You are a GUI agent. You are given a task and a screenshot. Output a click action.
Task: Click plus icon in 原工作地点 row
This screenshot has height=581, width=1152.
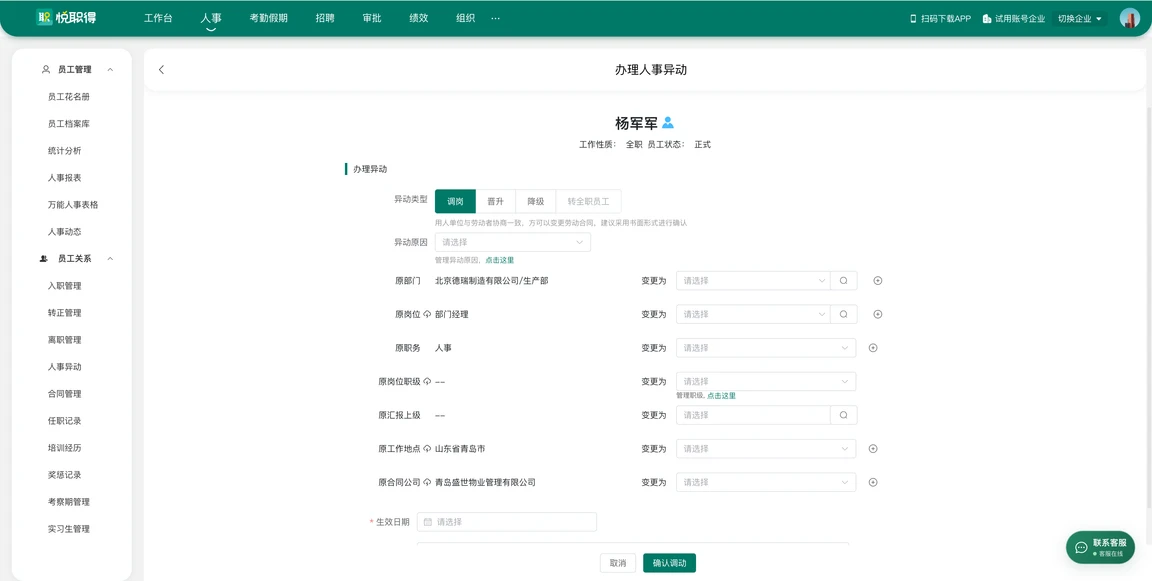pos(873,449)
